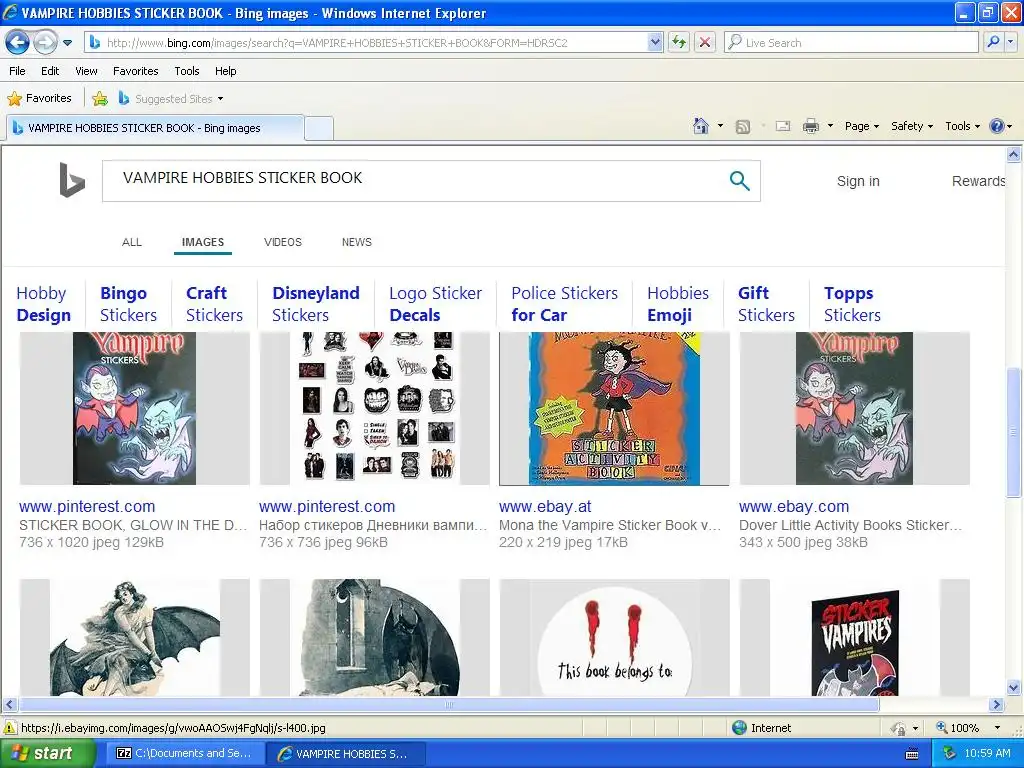Screen dimensions: 1024x768
Task: Open the search provider dropdown arrow
Action: (x=1010, y=42)
